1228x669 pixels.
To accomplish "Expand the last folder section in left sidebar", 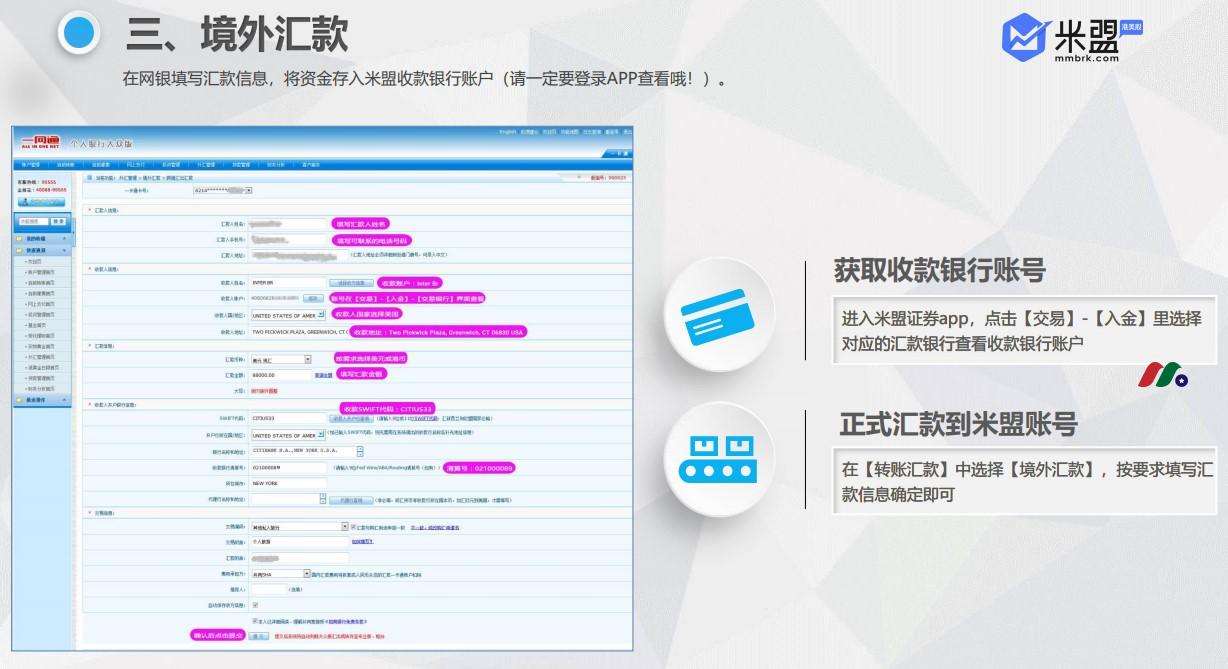I will coord(41,400).
